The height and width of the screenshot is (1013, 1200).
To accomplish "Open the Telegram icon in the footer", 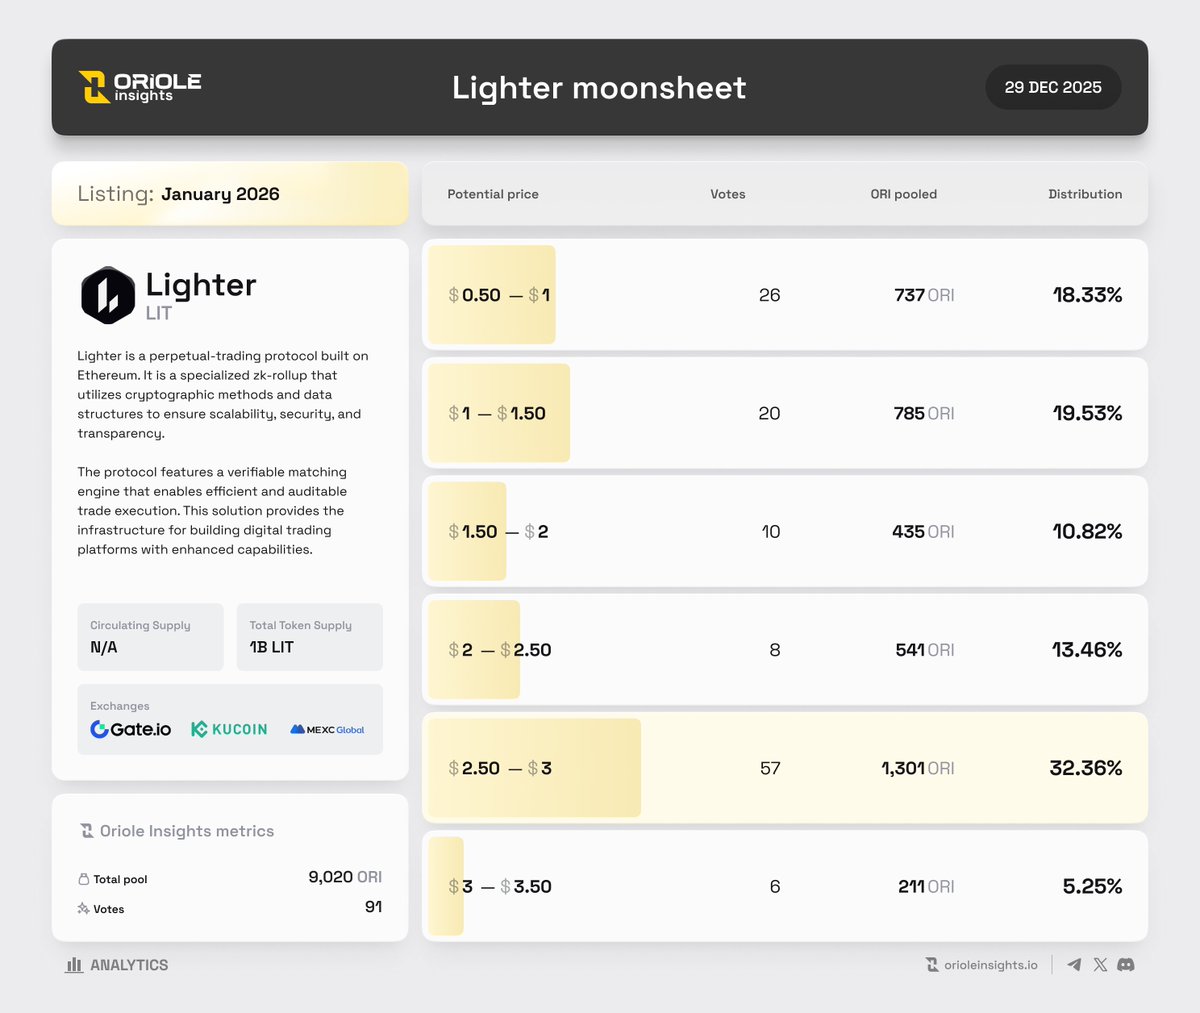I will pyautogui.click(x=1073, y=964).
